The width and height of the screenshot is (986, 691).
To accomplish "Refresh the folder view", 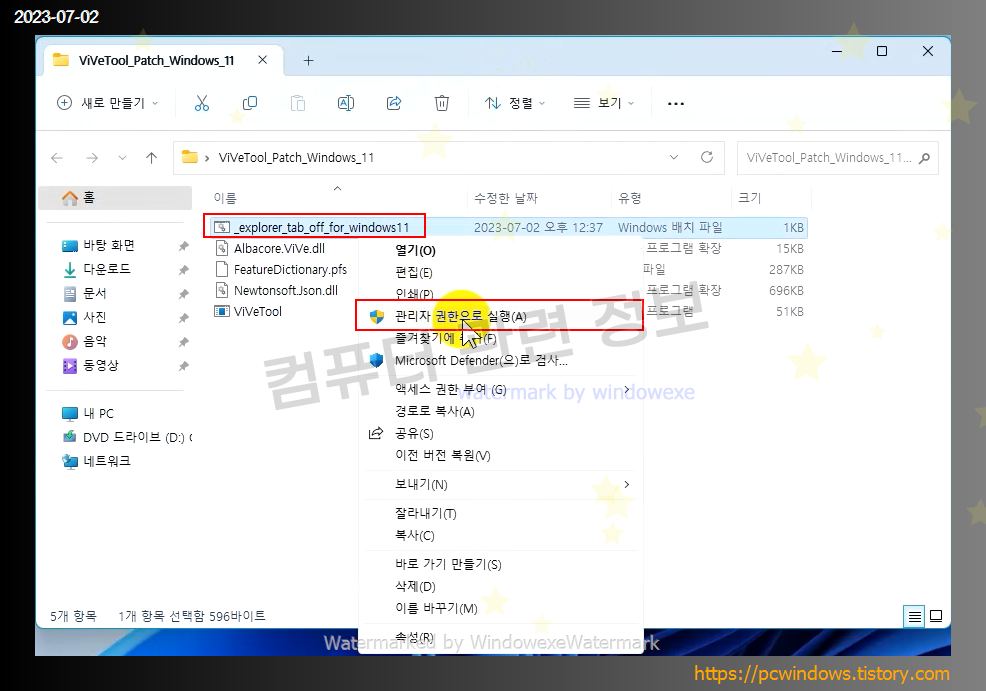I will click(707, 157).
